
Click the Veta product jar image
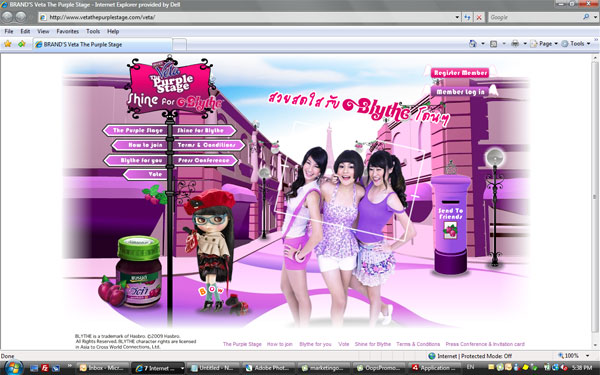pyautogui.click(x=139, y=271)
